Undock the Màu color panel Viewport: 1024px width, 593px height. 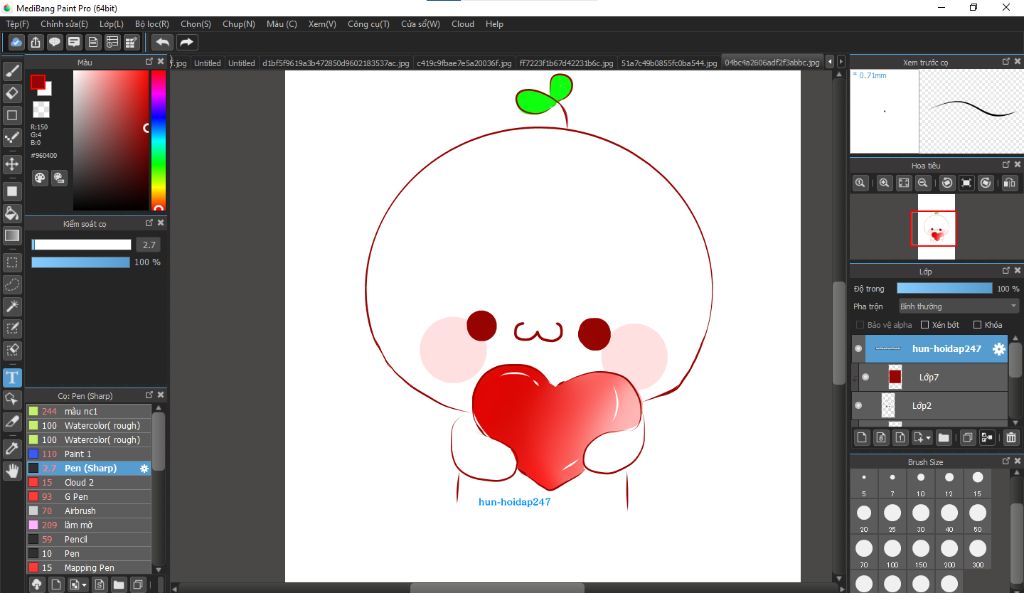(149, 61)
